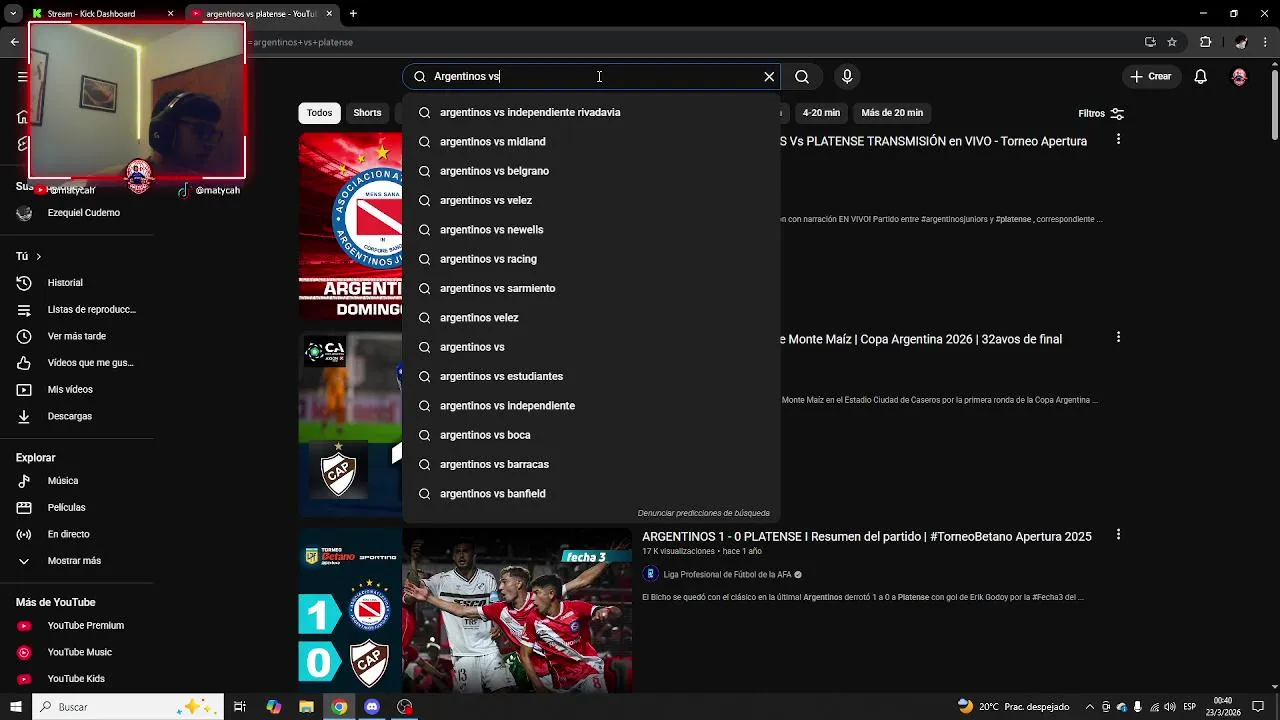Choose suggestion argentinos vs estudiantes
This screenshot has height=720, width=1280.
pyautogui.click(x=591, y=376)
